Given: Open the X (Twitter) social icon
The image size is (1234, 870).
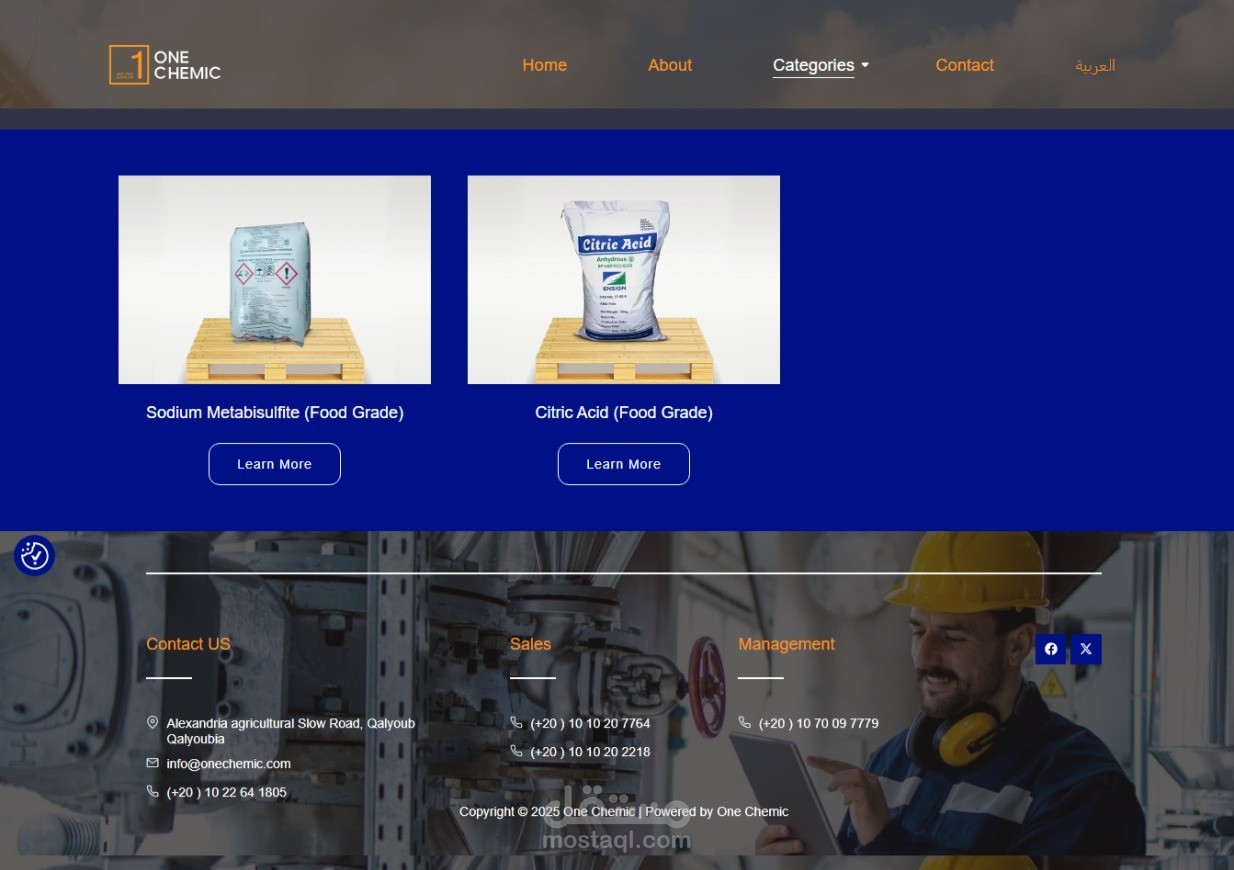Looking at the screenshot, I should [1086, 649].
